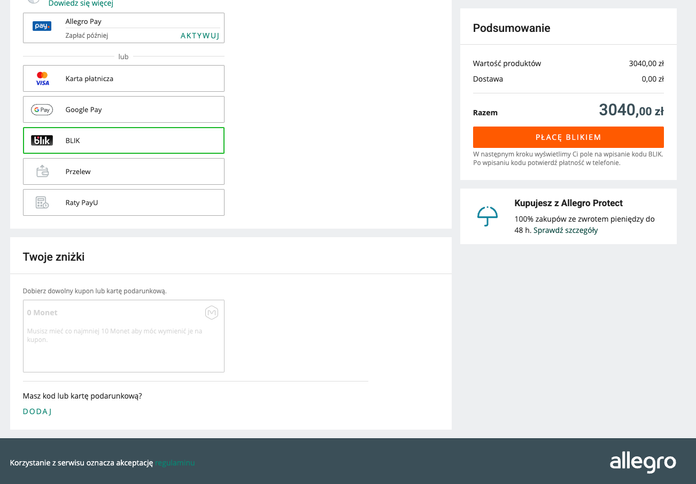The width and height of the screenshot is (696, 484).
Task: Choose Raty PayU installment option
Action: 124,202
